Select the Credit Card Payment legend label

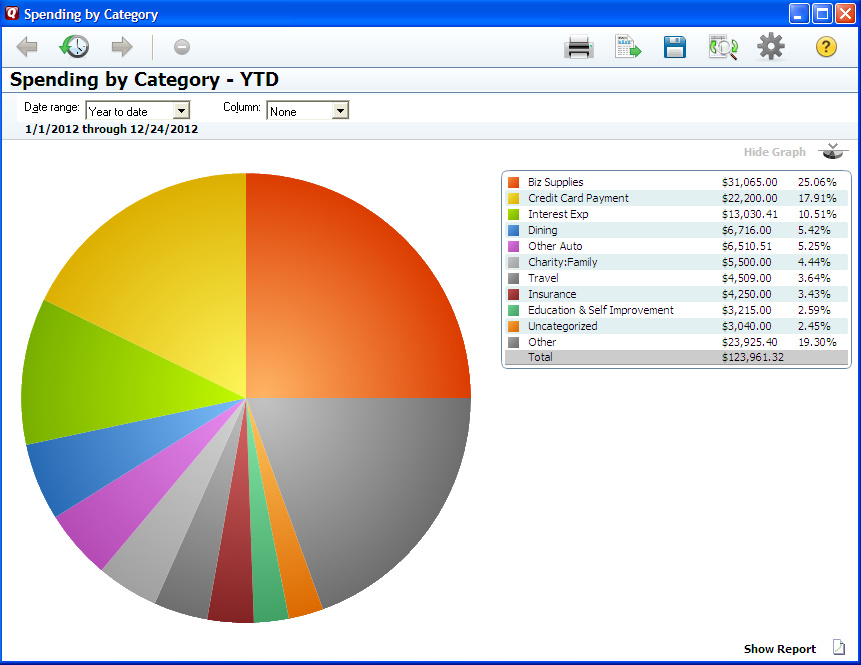click(x=578, y=198)
